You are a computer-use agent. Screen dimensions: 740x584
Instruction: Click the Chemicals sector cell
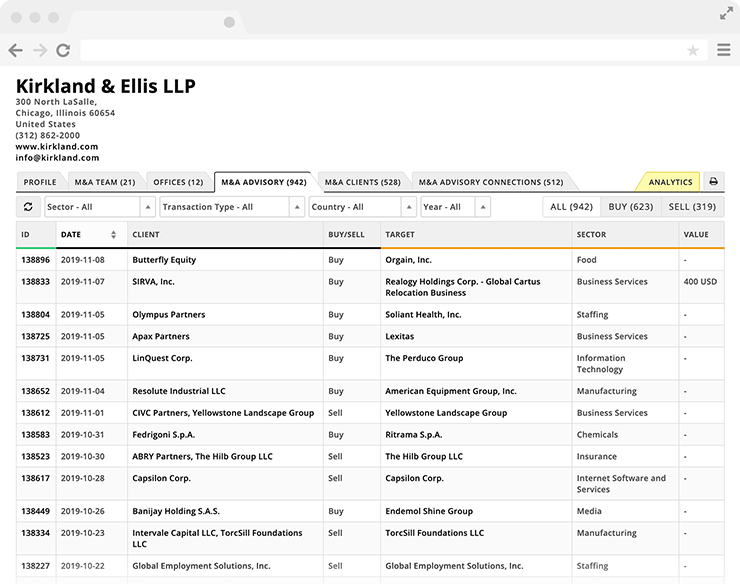(x=597, y=435)
